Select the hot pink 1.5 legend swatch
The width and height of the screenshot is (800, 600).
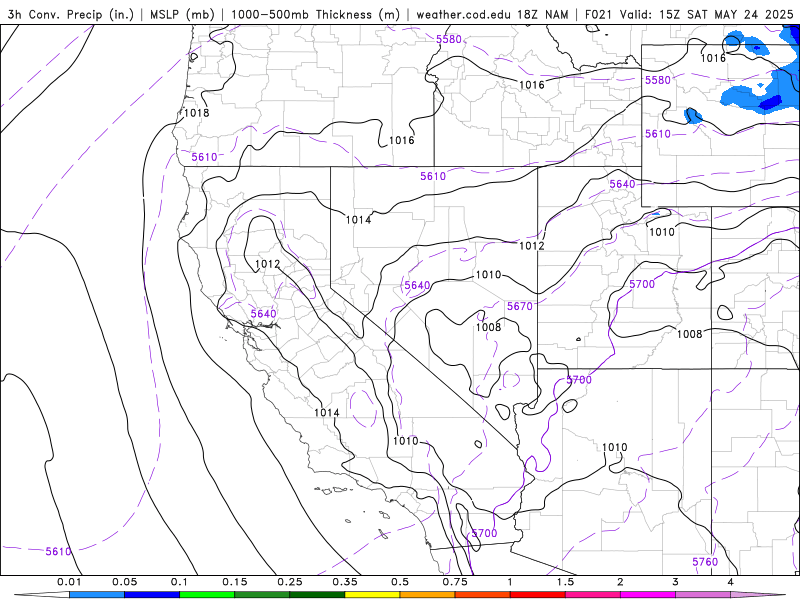pos(592,595)
